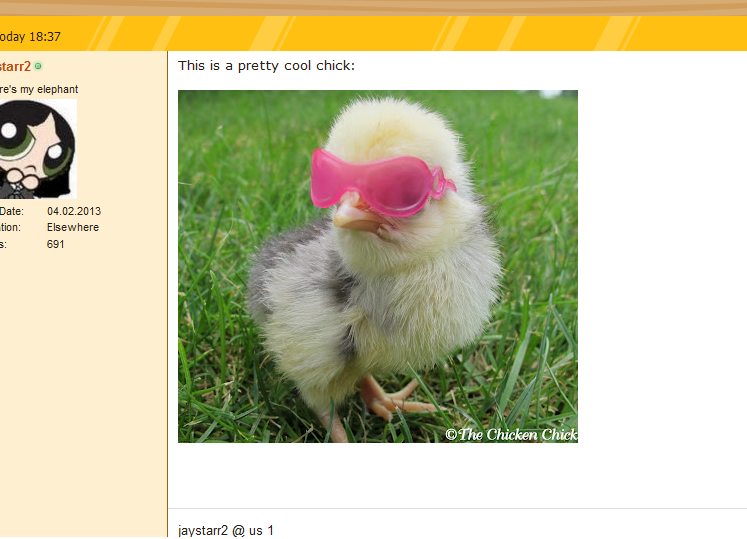Click the post count 691
Screen dimensions: 747x539
55,244
